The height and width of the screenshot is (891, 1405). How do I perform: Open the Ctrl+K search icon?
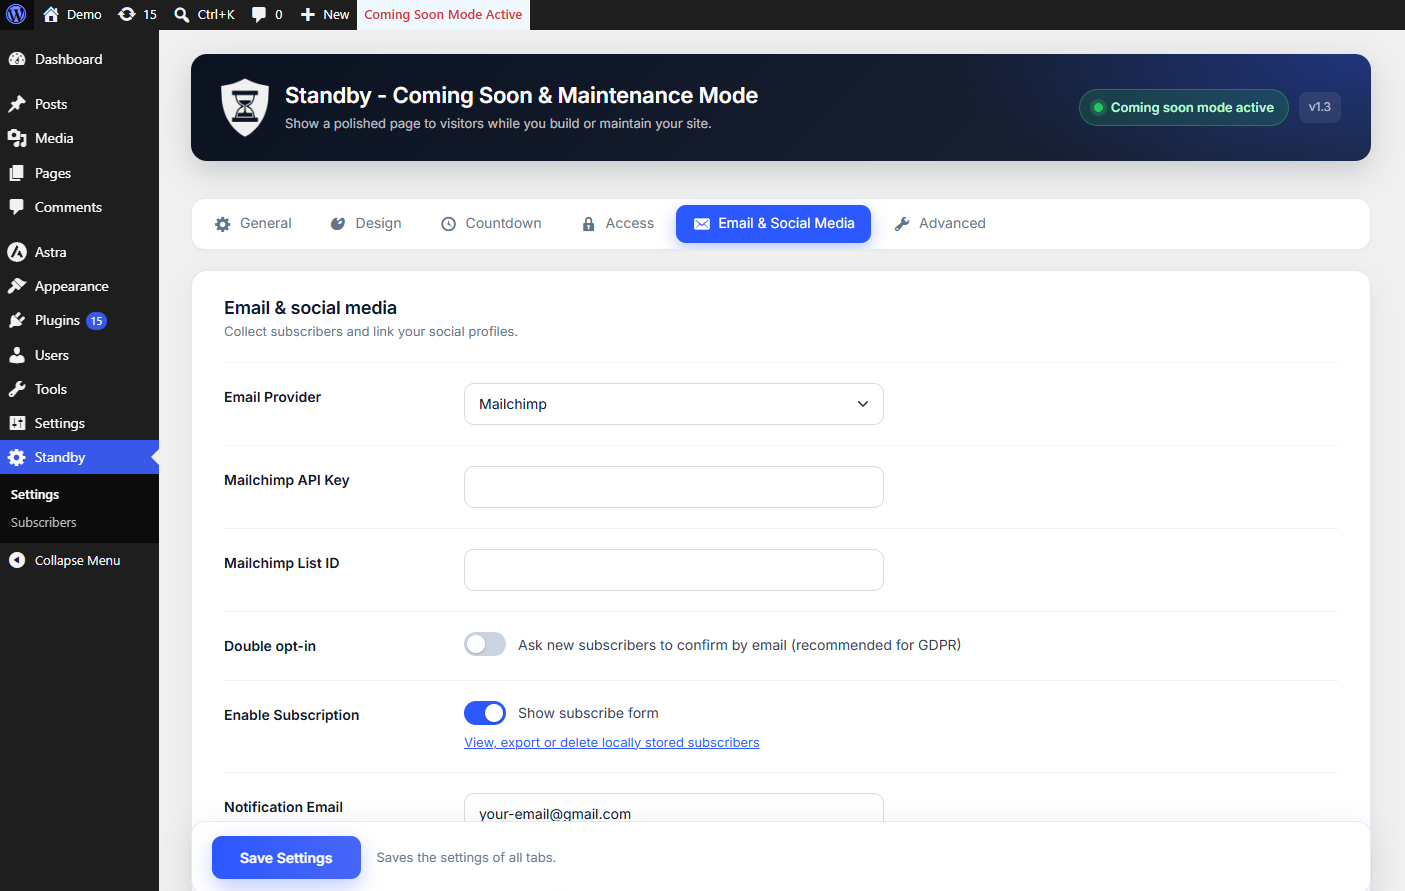(x=182, y=14)
